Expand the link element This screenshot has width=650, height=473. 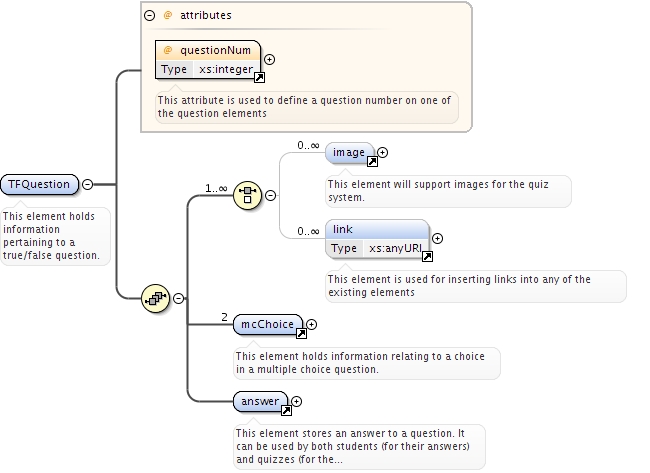click(x=437, y=238)
